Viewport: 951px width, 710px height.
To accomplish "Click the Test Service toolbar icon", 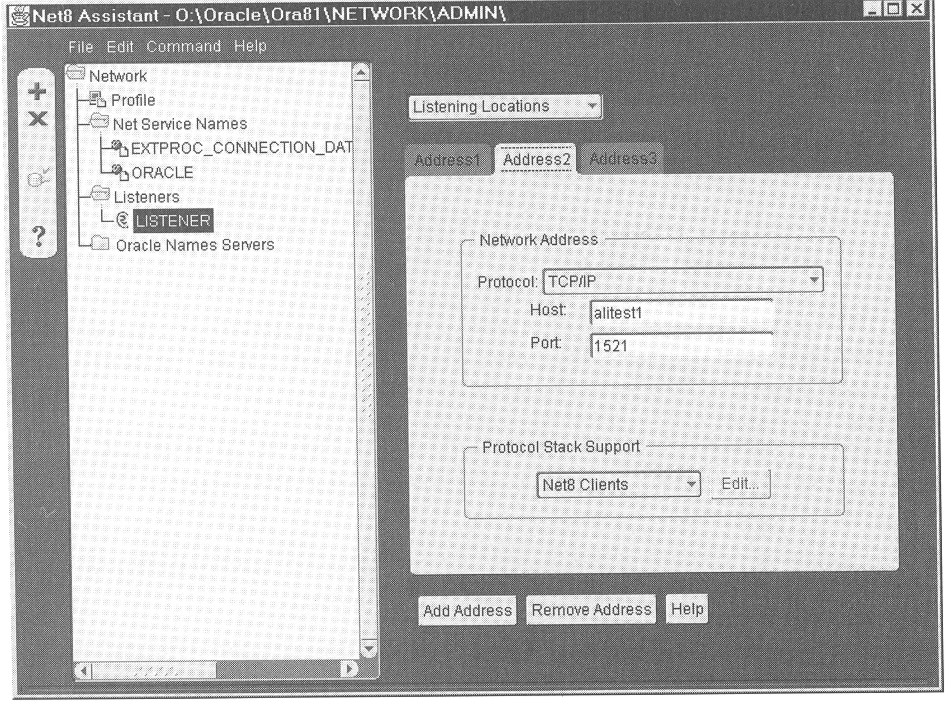I will pos(37,182).
